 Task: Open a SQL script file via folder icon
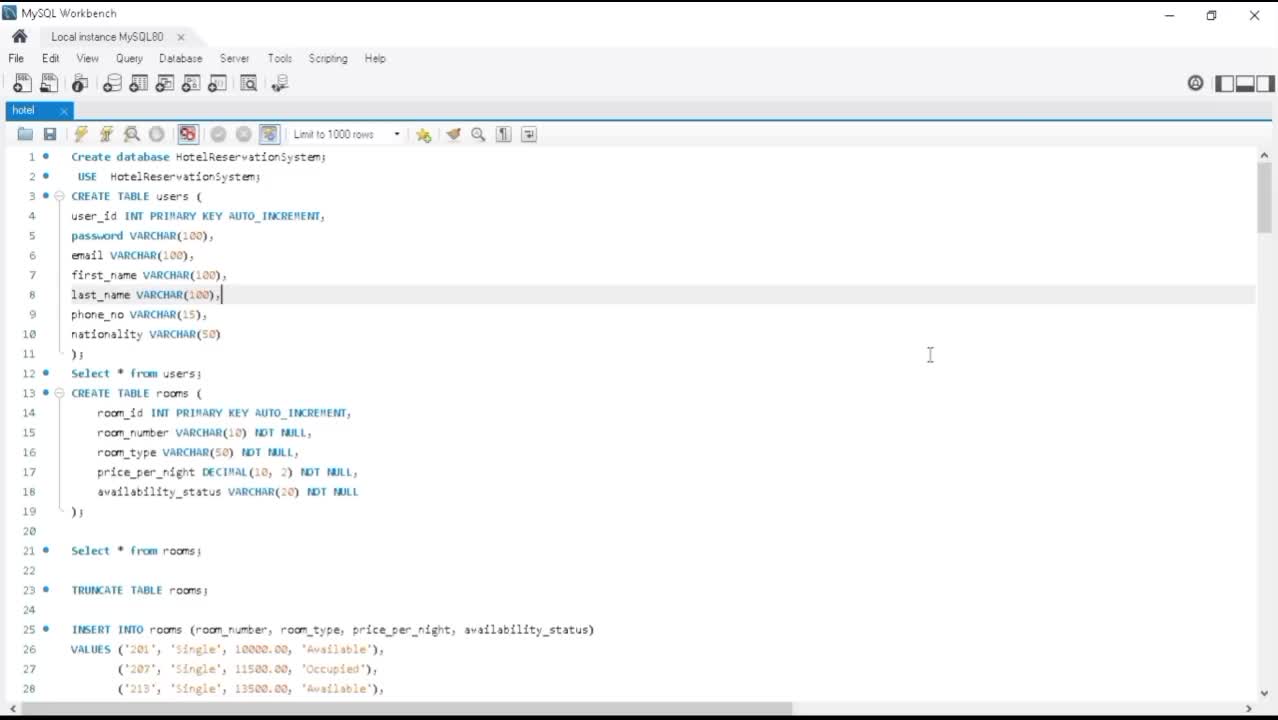(x=25, y=134)
